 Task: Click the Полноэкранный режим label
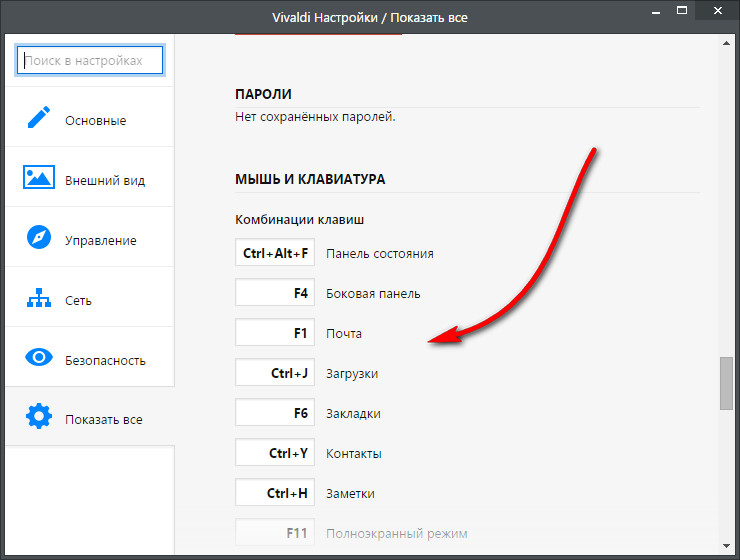tap(396, 534)
